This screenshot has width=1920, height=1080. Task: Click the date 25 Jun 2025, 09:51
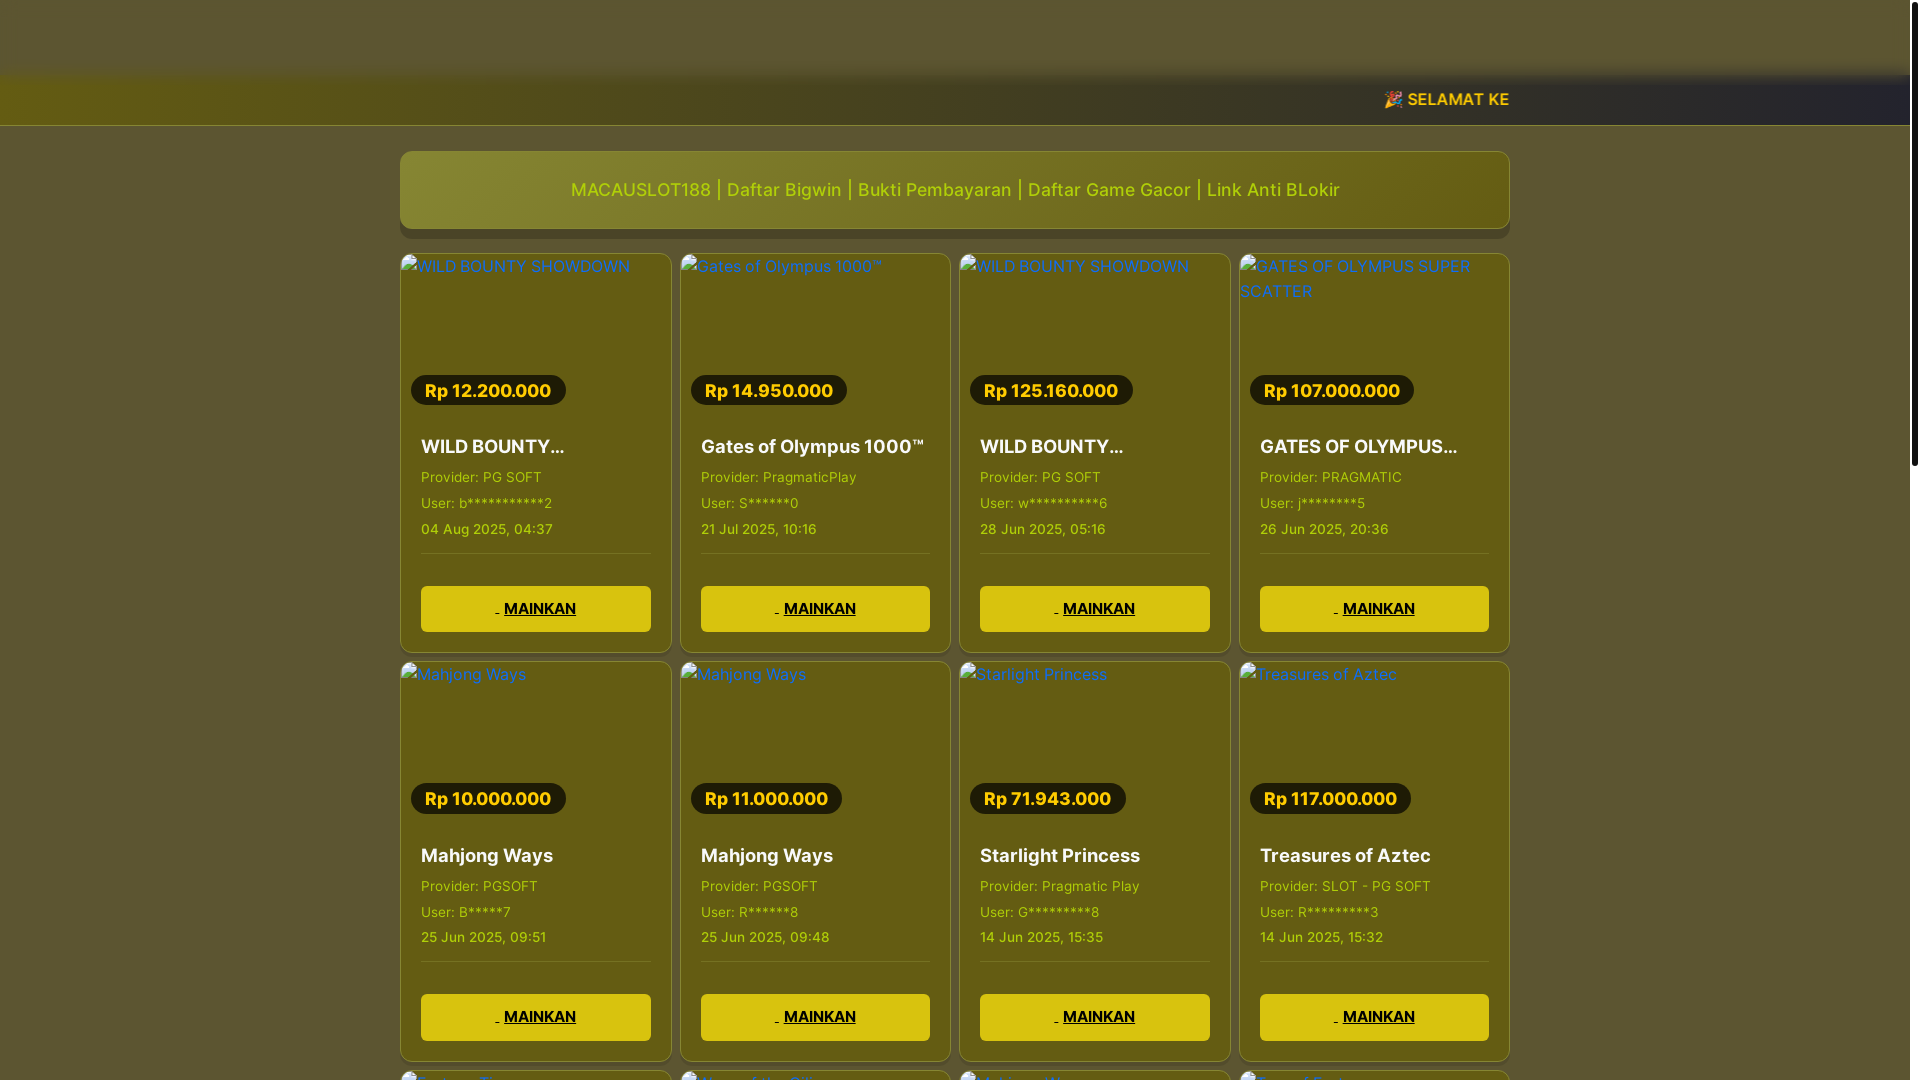coord(484,938)
